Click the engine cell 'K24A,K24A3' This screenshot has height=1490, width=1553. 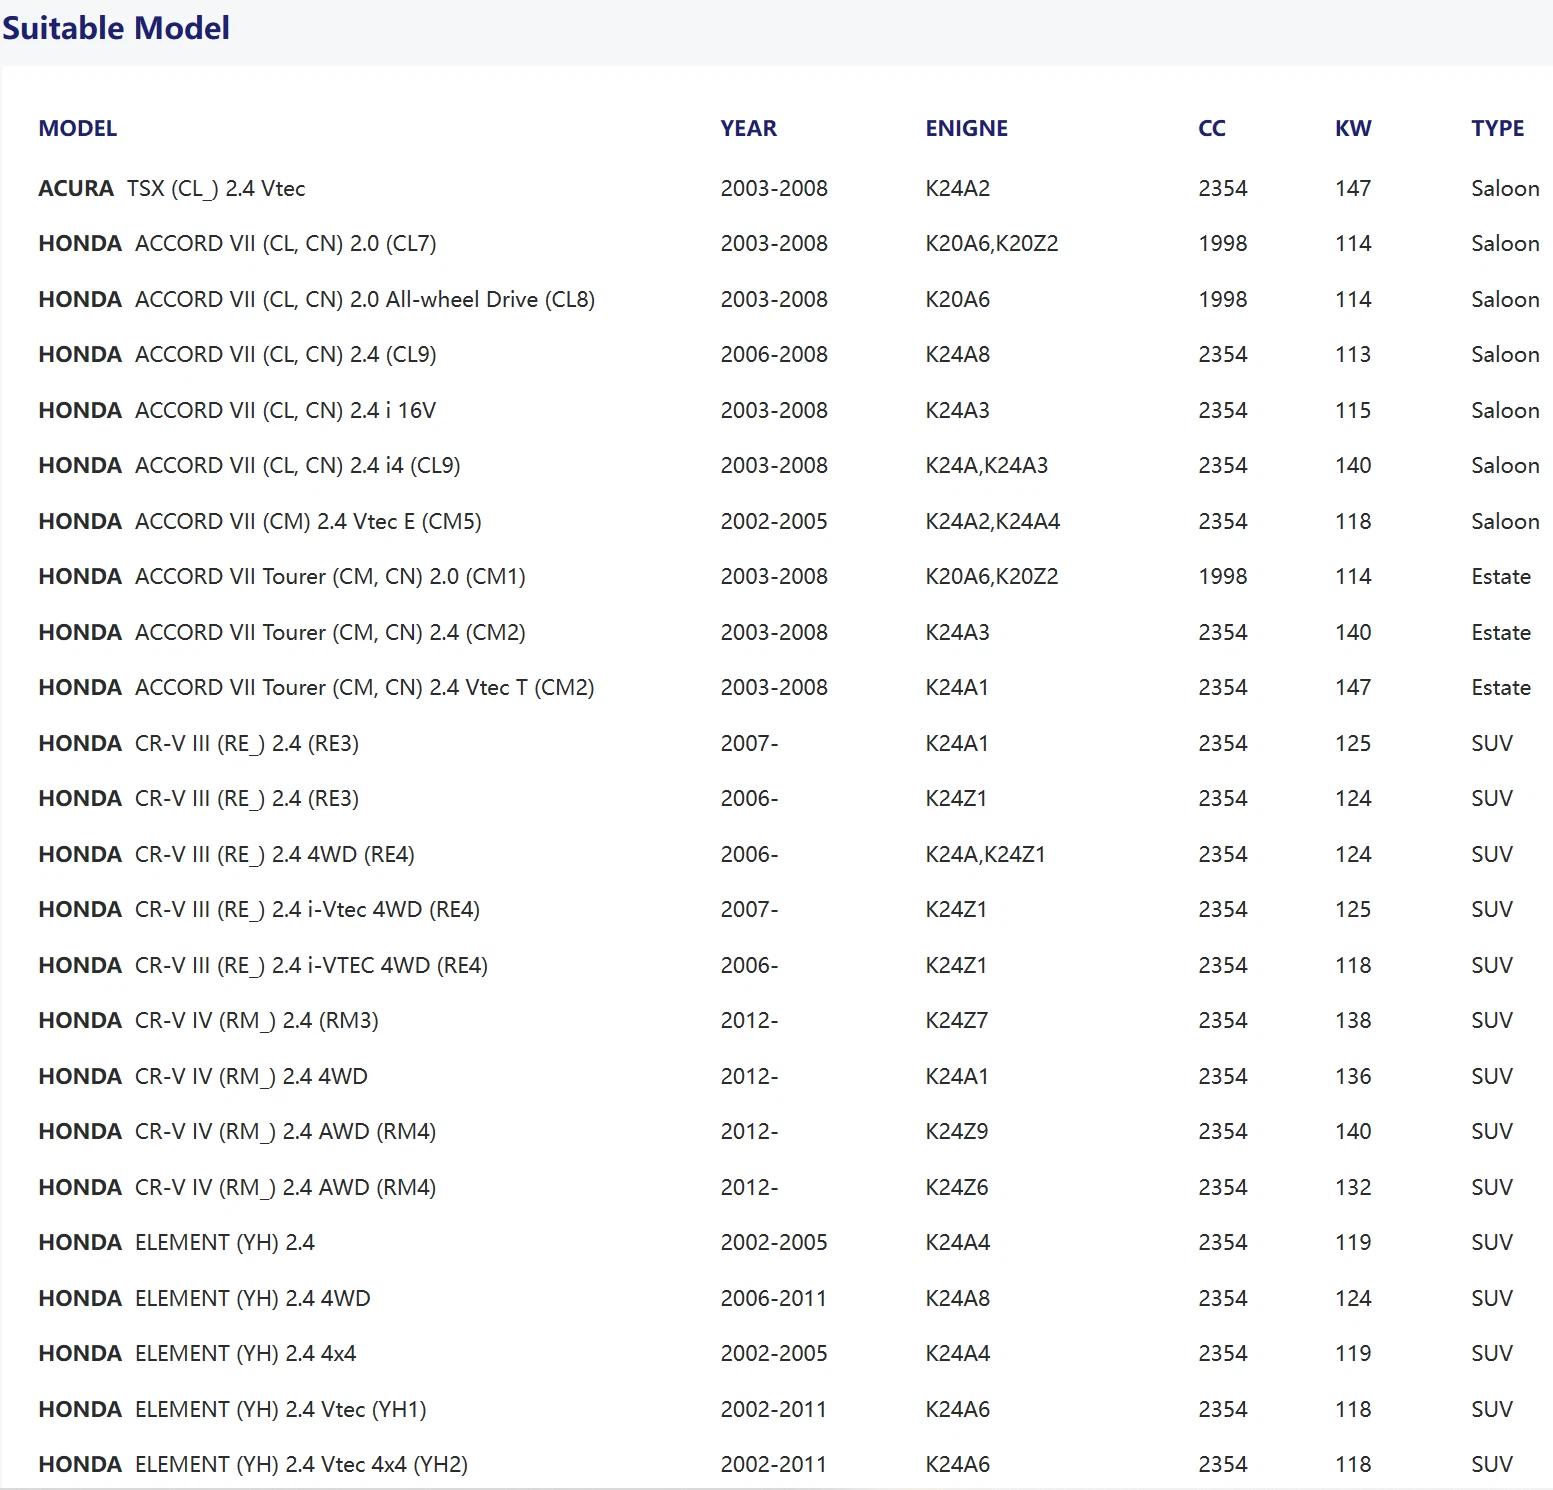click(x=986, y=465)
